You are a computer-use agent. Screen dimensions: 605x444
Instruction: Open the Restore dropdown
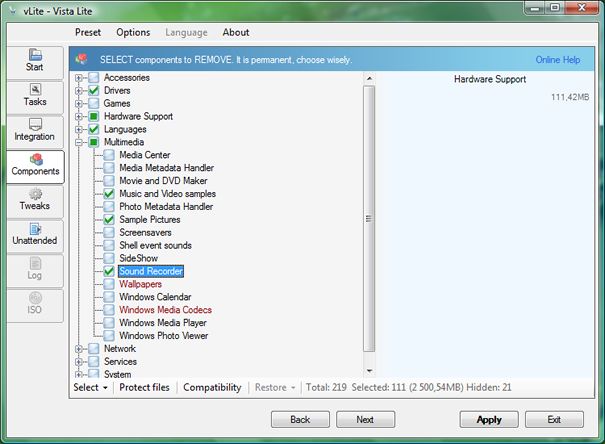(275, 387)
